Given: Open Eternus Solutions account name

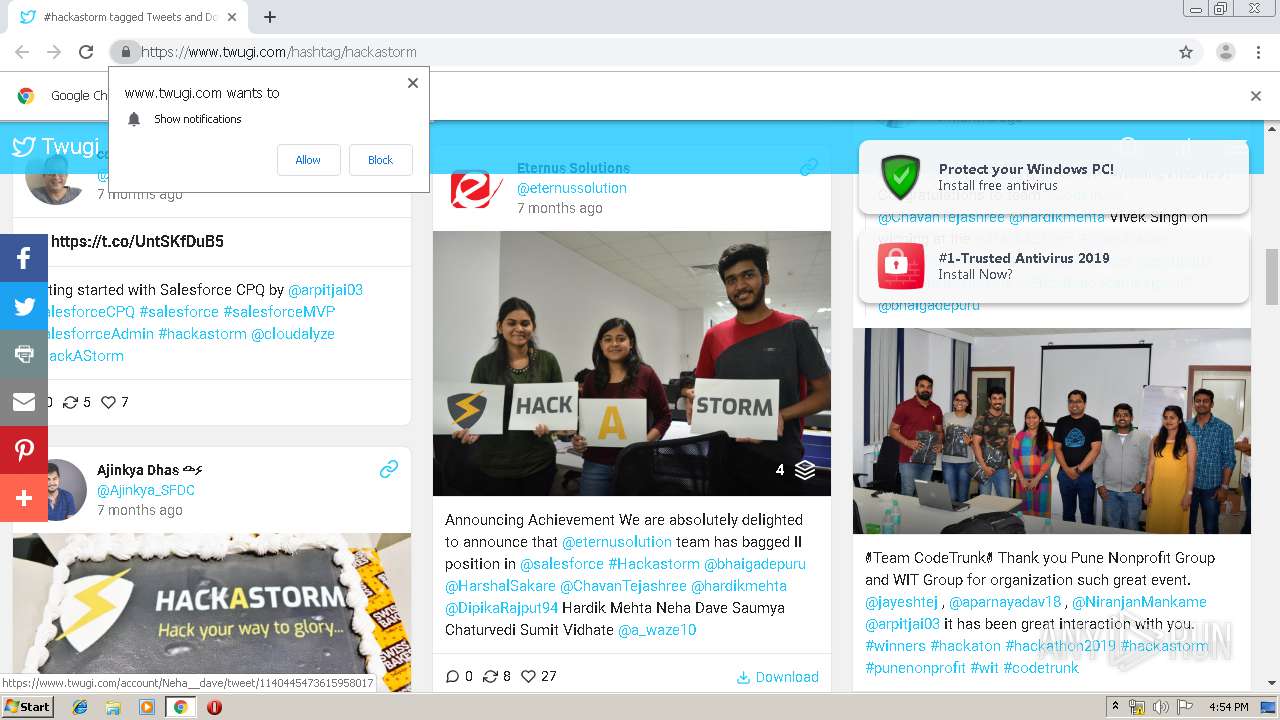Looking at the screenshot, I should click(573, 168).
